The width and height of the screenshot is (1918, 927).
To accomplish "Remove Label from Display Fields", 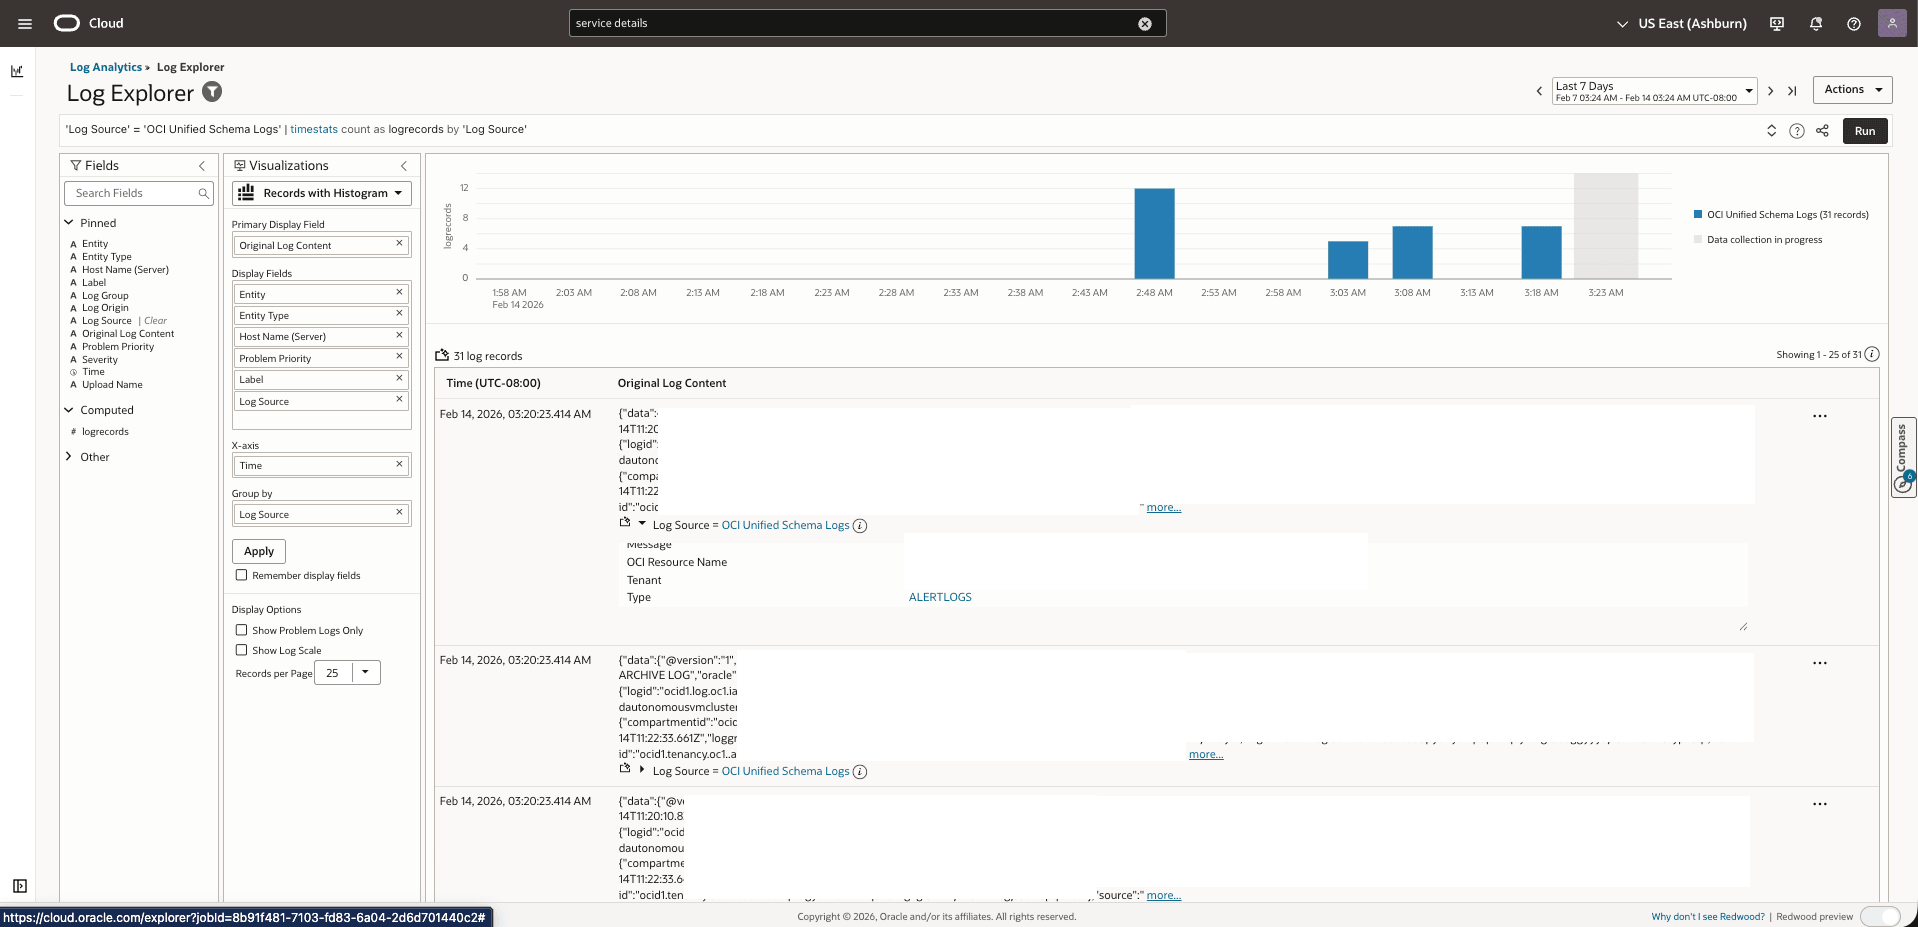I will [399, 378].
